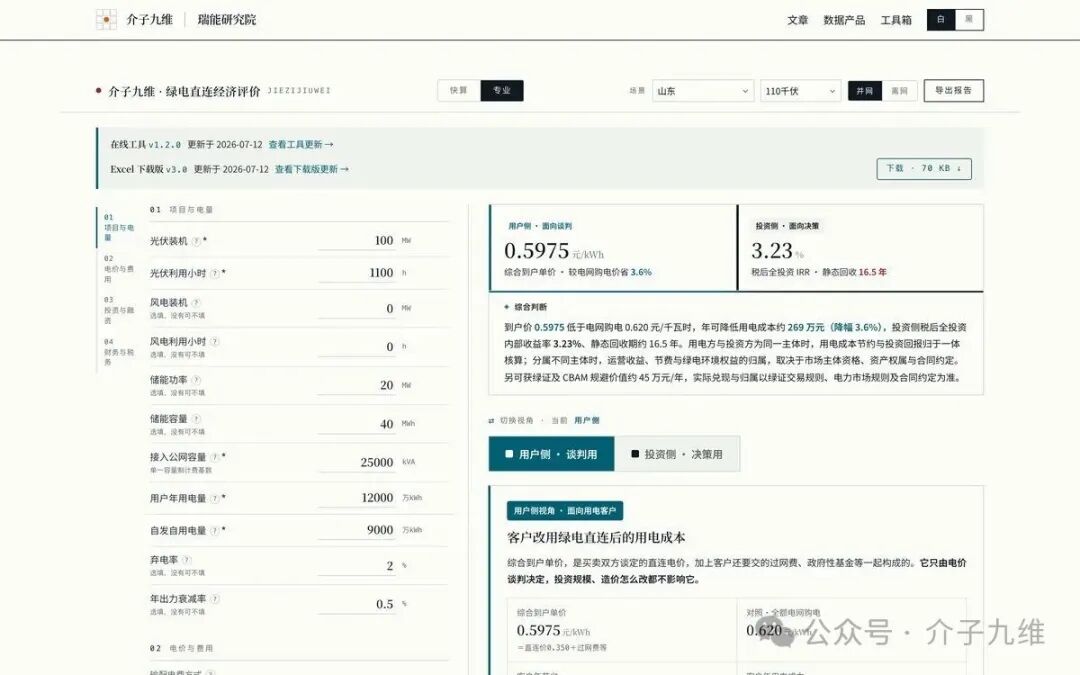Open the 山东 province dropdown
Screen dimensions: 1080x675
click(x=703, y=91)
